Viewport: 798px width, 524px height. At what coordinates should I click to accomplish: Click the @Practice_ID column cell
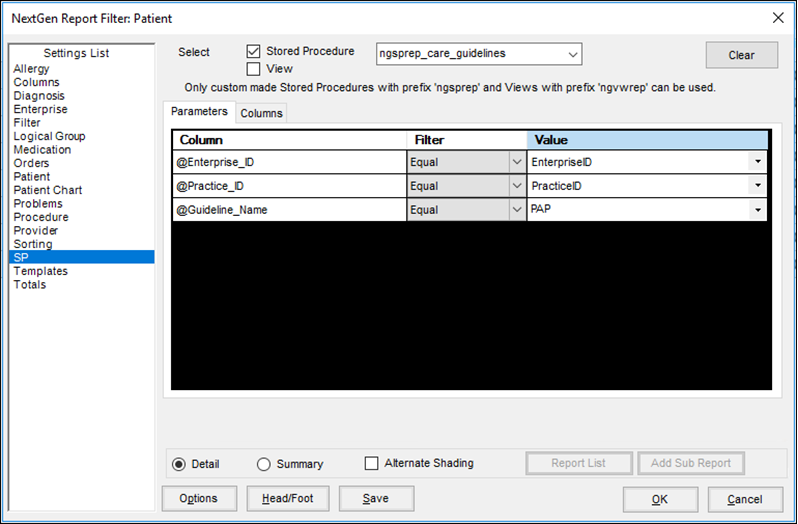pyautogui.click(x=289, y=186)
